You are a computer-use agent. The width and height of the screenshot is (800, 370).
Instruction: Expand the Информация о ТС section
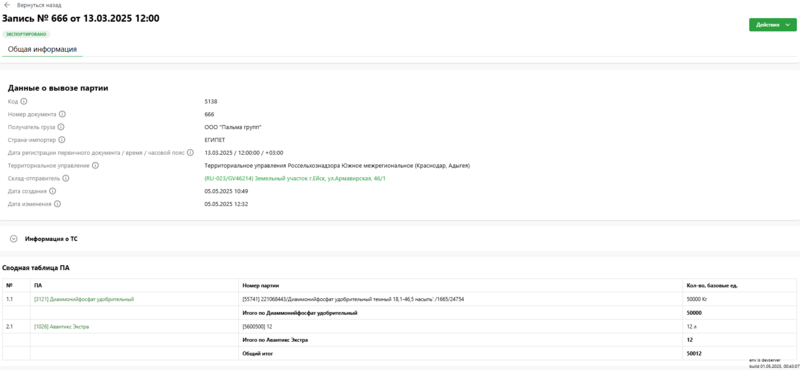pos(14,238)
